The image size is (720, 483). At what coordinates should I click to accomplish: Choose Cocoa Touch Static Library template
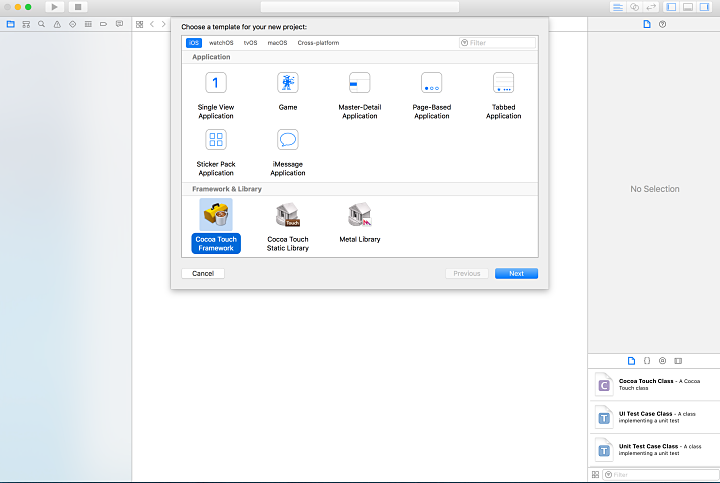pos(288,227)
